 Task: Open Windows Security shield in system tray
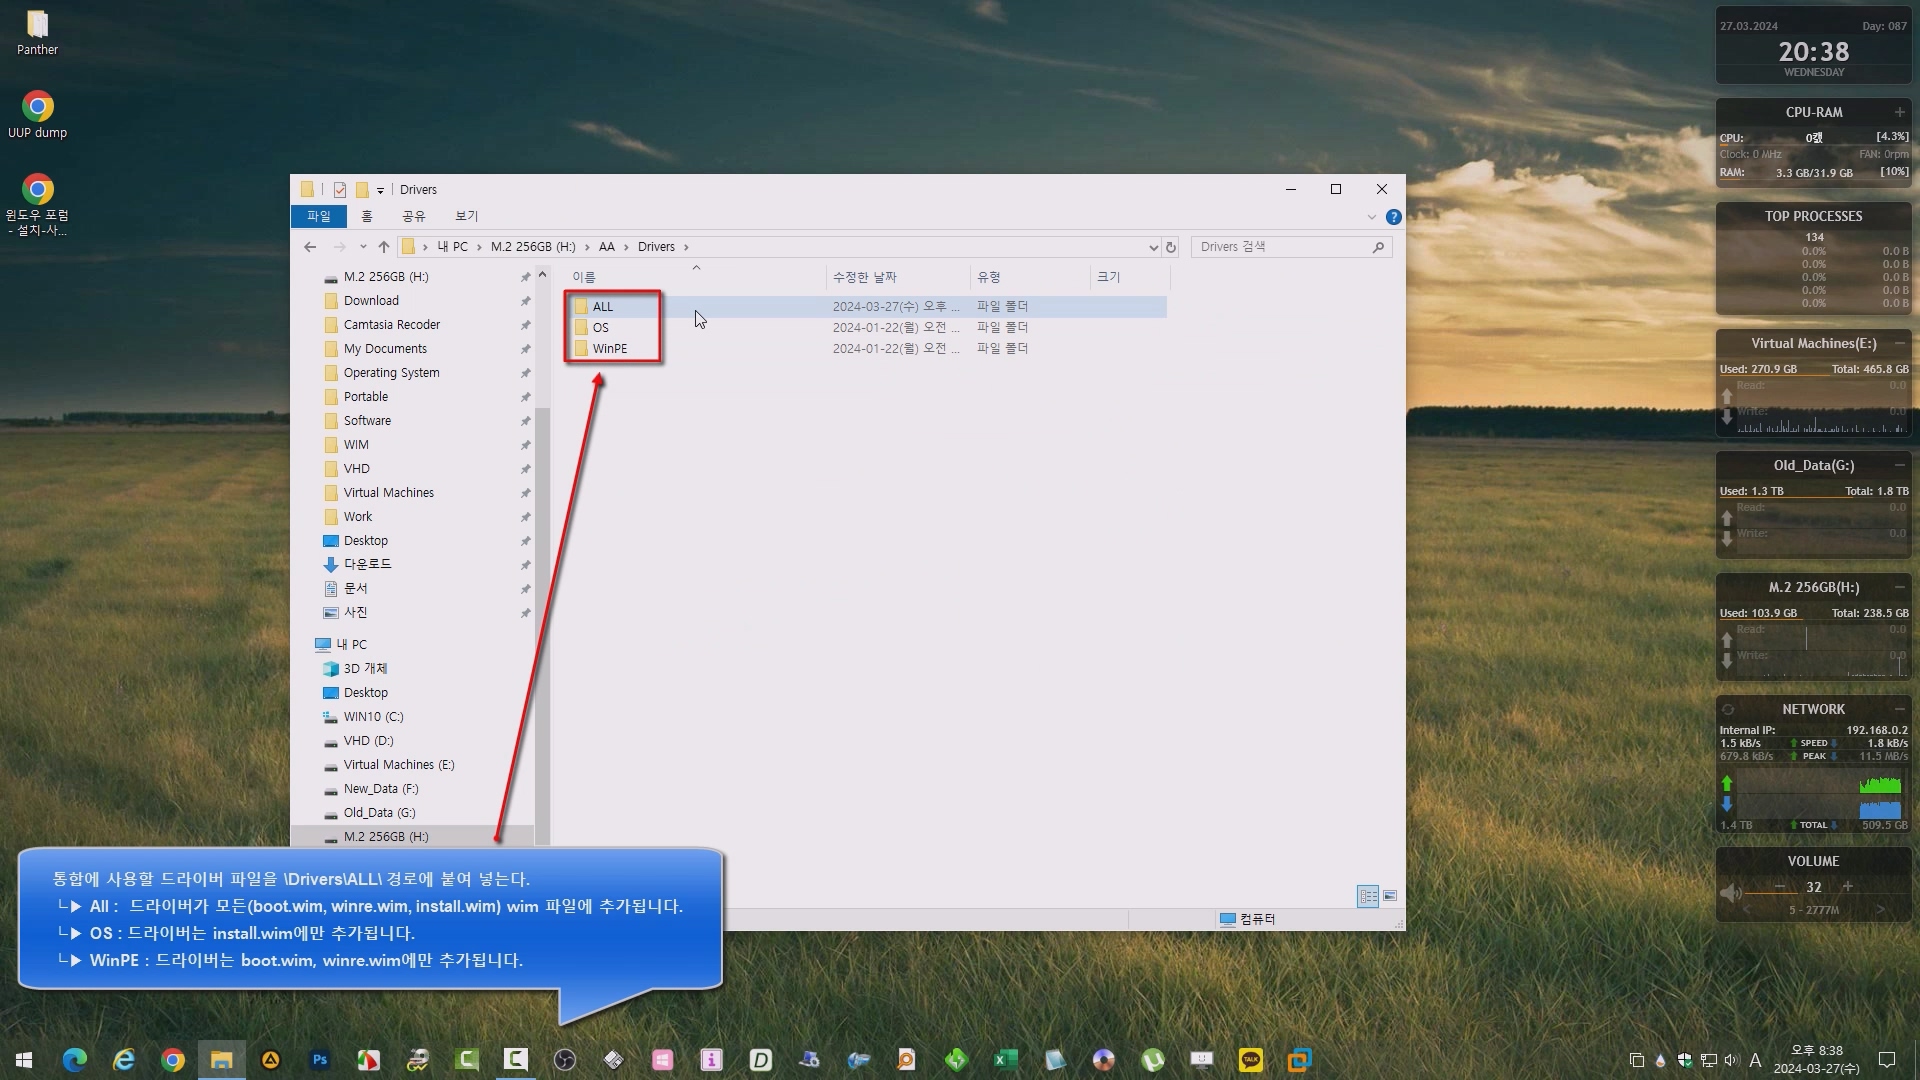[x=1685, y=1060]
